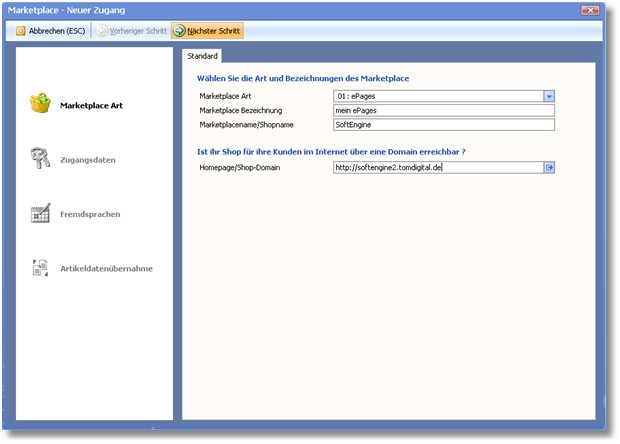Open the shop domain link button
The image size is (620, 444).
[x=549, y=168]
